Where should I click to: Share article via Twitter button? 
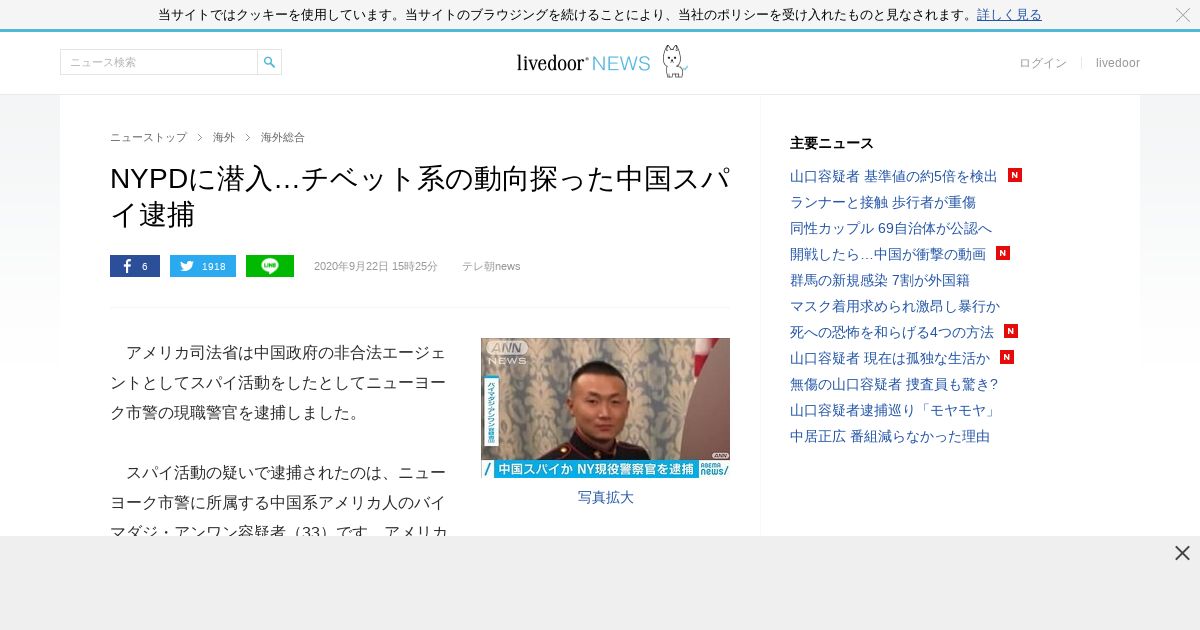[203, 266]
